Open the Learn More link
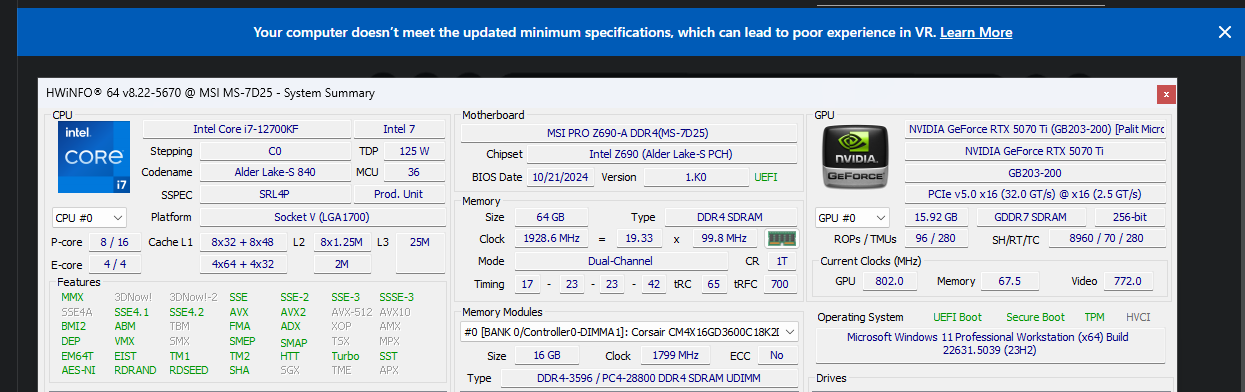 click(976, 32)
